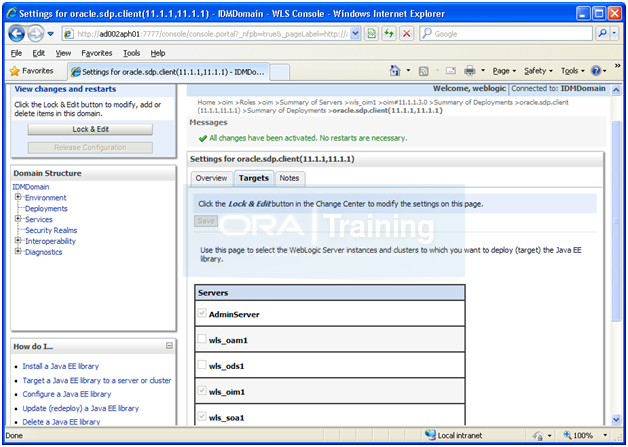Viewport: 628px width, 447px height.
Task: Open the File menu
Action: pos(16,53)
